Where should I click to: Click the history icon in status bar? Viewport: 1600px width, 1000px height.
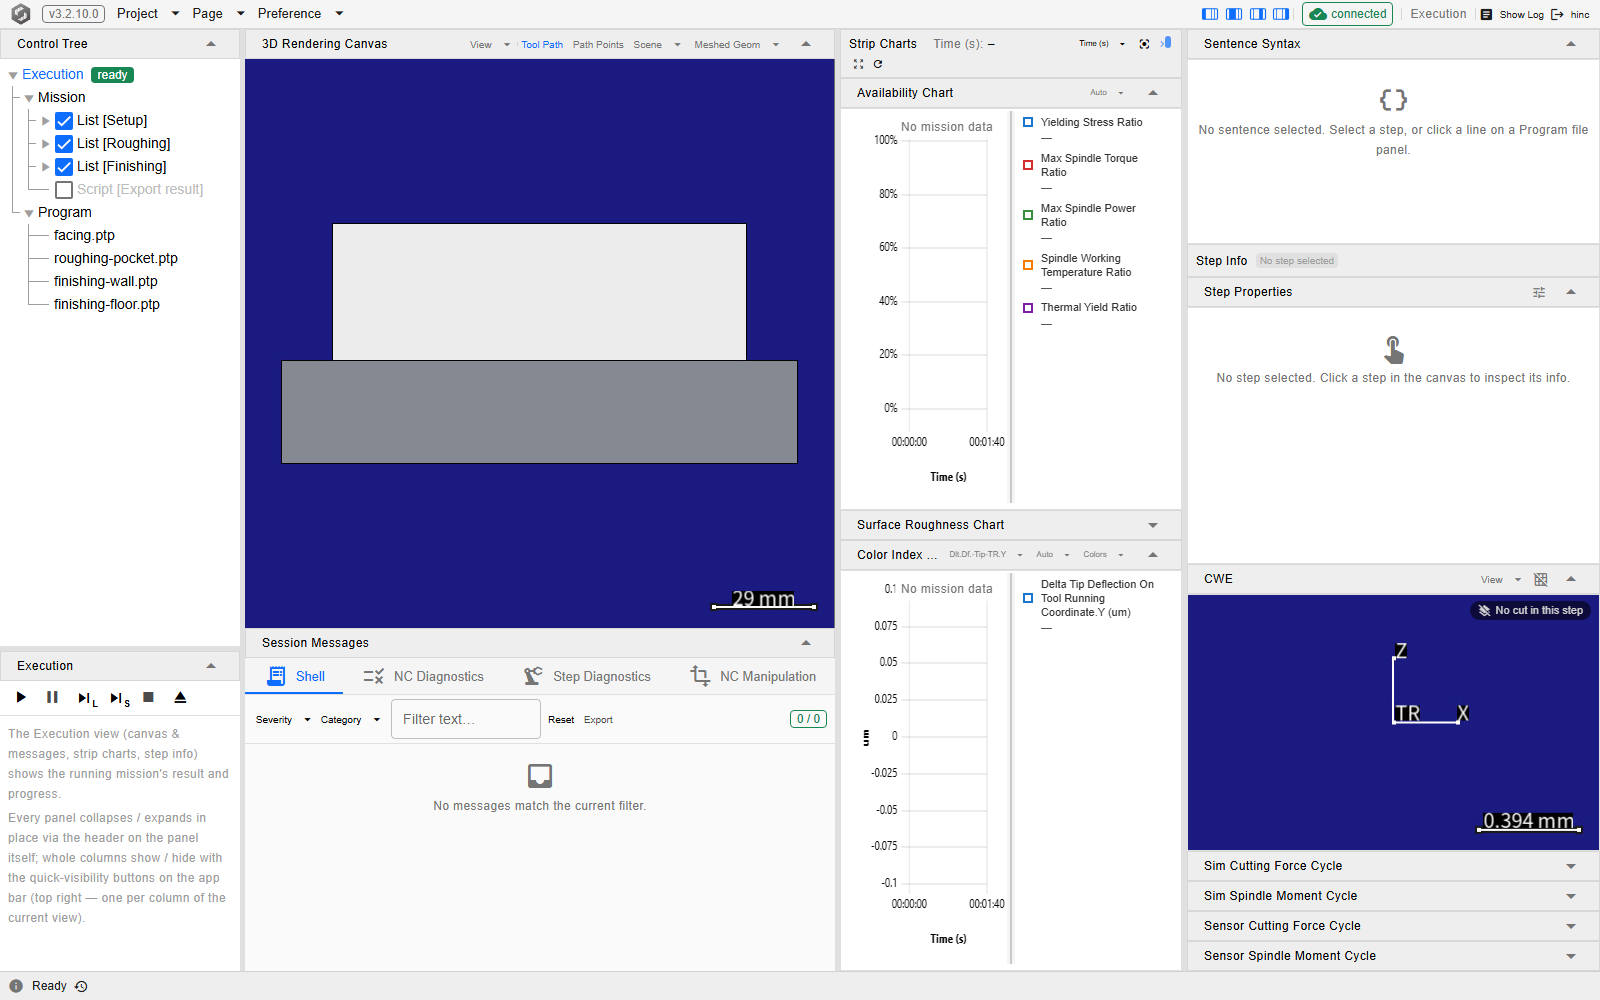[81, 986]
